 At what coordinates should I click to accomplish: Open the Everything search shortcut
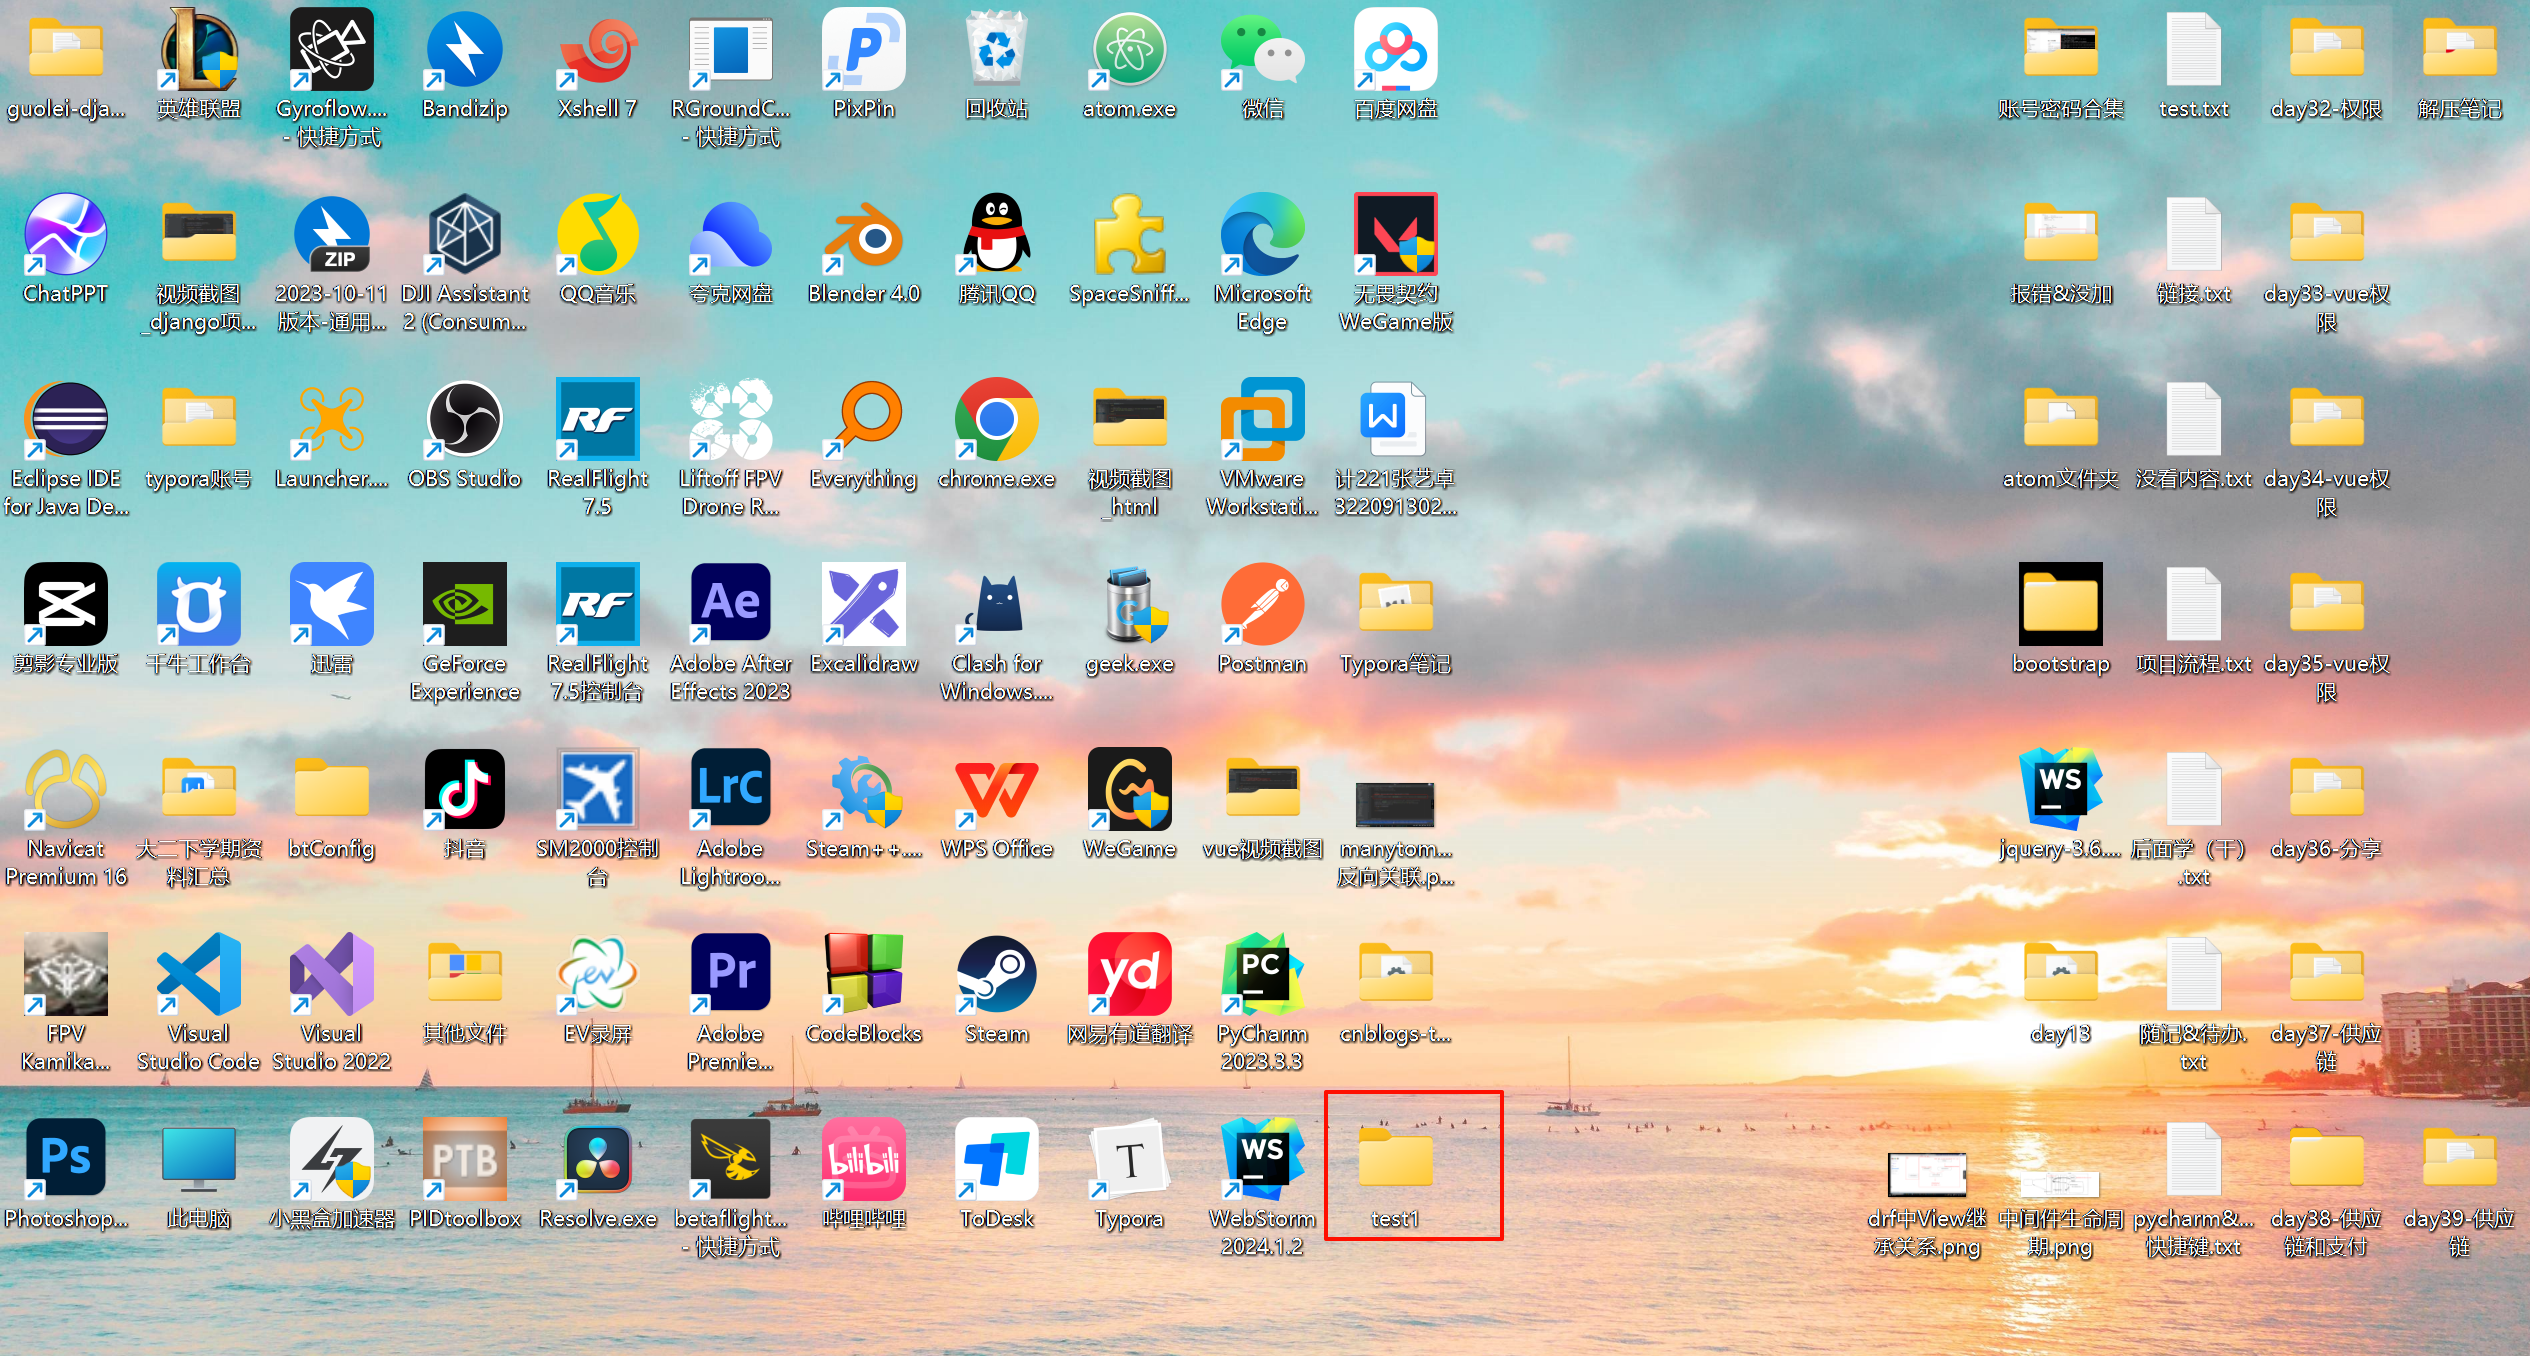864,420
